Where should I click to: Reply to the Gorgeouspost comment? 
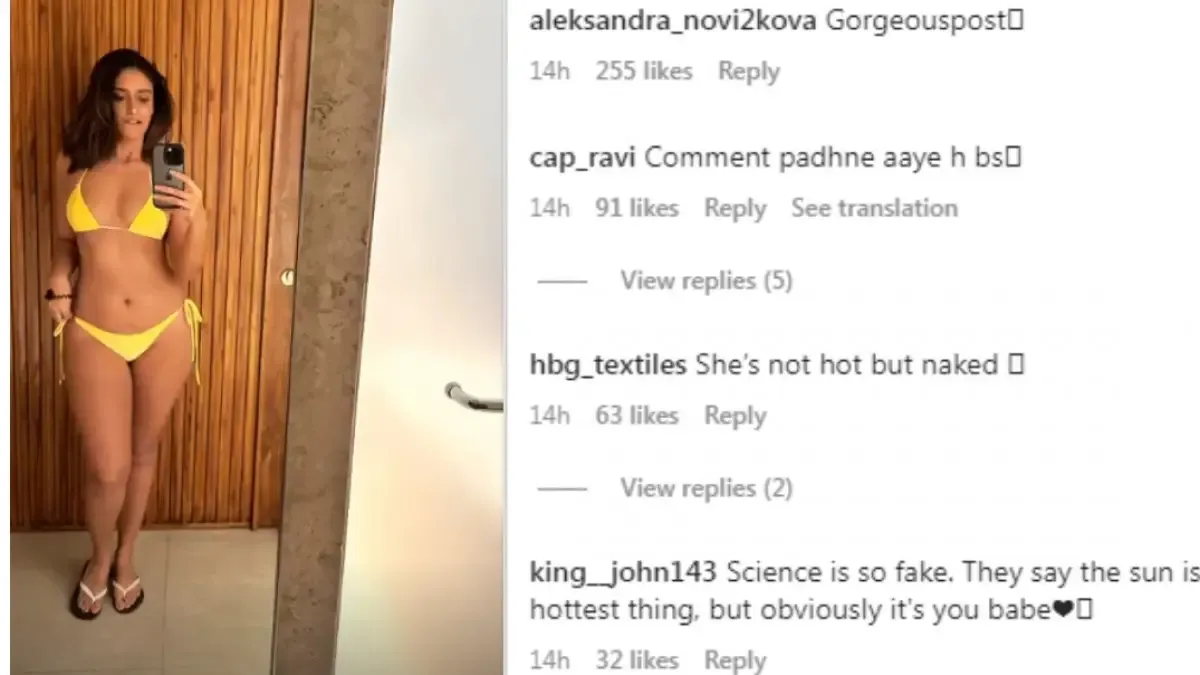pos(749,72)
